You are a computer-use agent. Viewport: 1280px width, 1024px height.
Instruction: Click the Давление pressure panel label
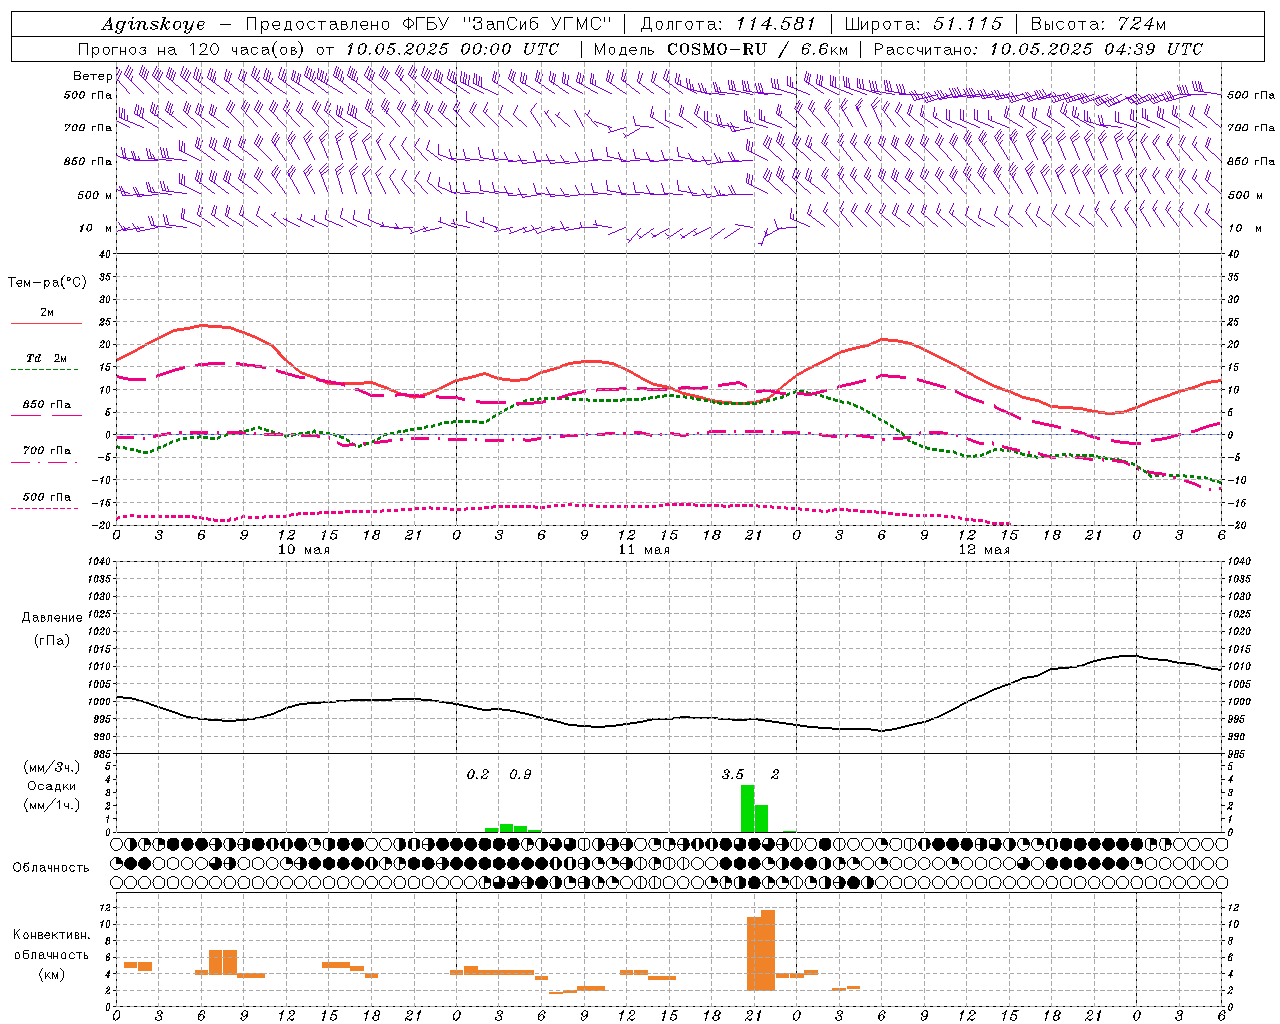point(52,618)
